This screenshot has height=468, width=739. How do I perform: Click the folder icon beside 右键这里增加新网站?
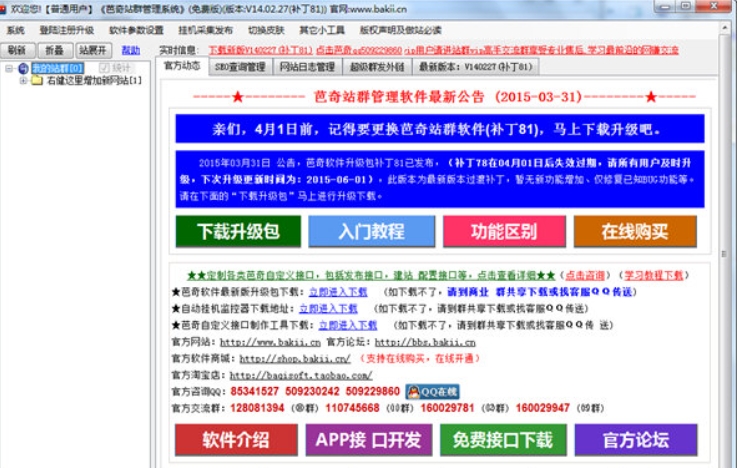tap(37, 81)
